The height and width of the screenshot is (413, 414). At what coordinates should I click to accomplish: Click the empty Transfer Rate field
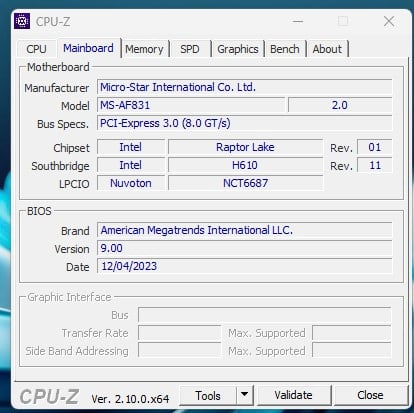click(x=179, y=333)
